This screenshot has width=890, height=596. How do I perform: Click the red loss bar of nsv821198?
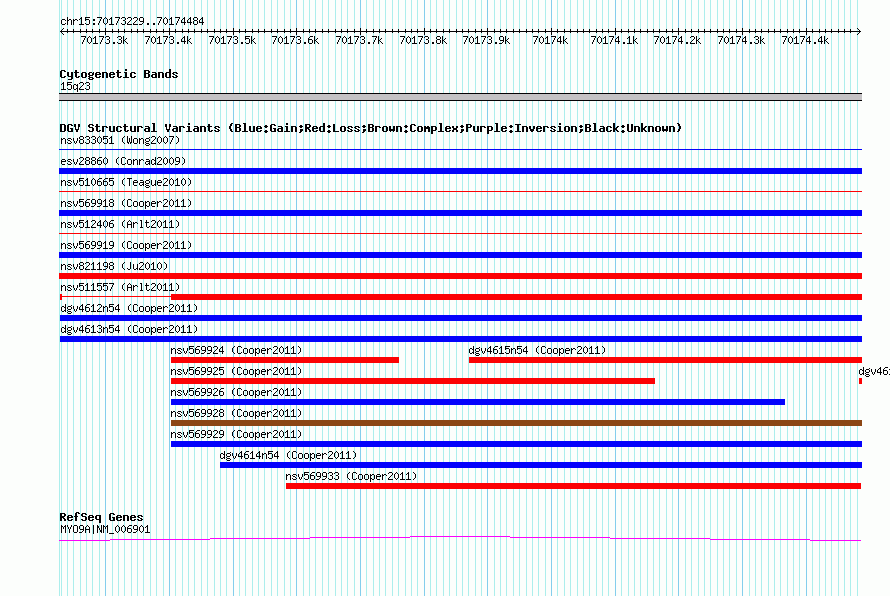click(460, 276)
